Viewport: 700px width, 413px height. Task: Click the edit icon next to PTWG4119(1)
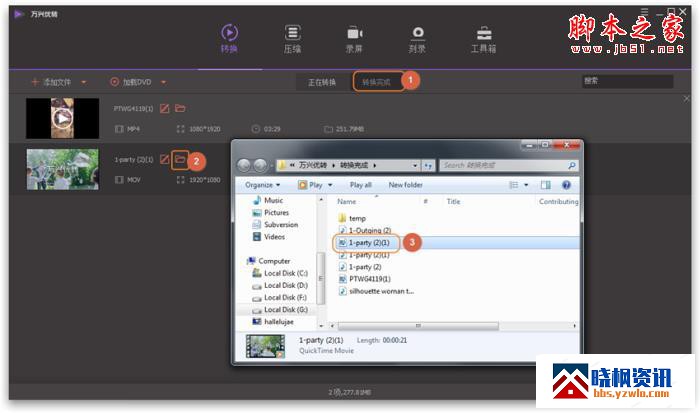165,108
